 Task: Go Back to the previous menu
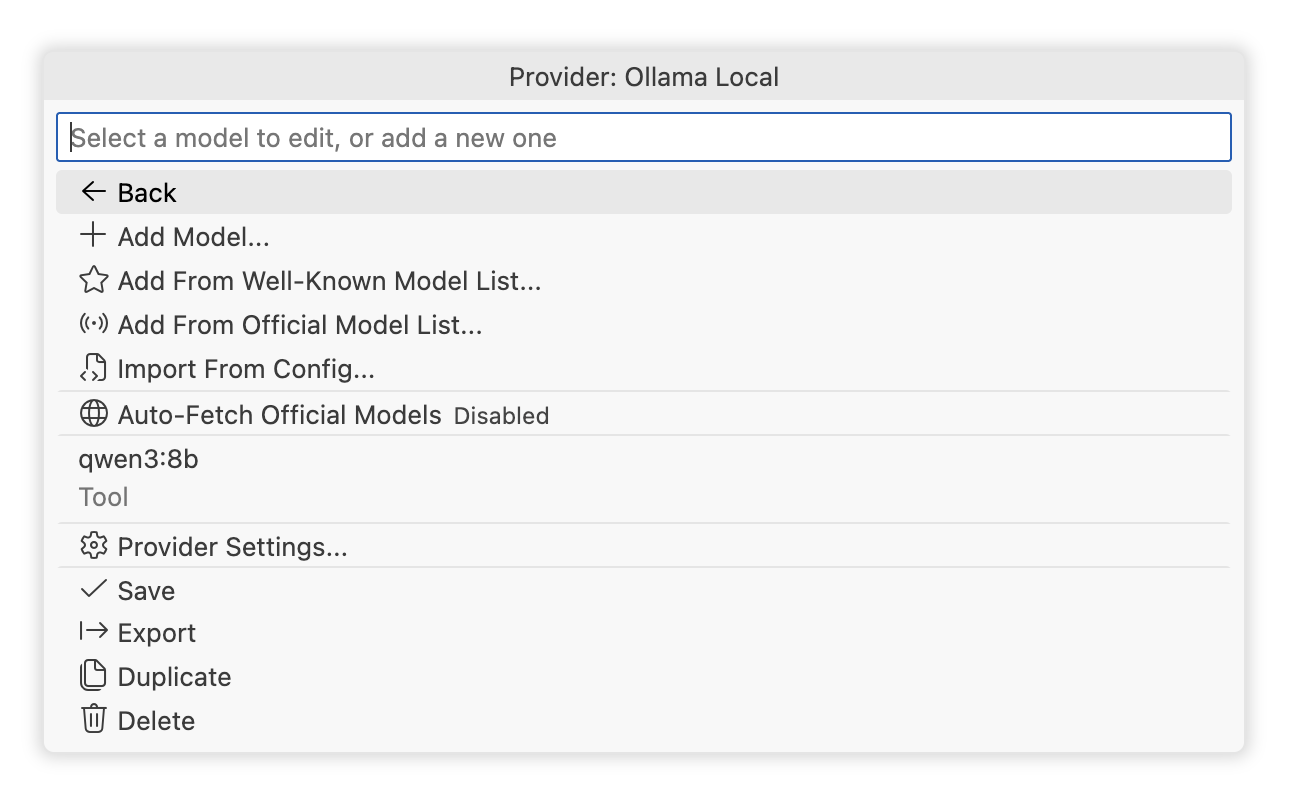644,192
